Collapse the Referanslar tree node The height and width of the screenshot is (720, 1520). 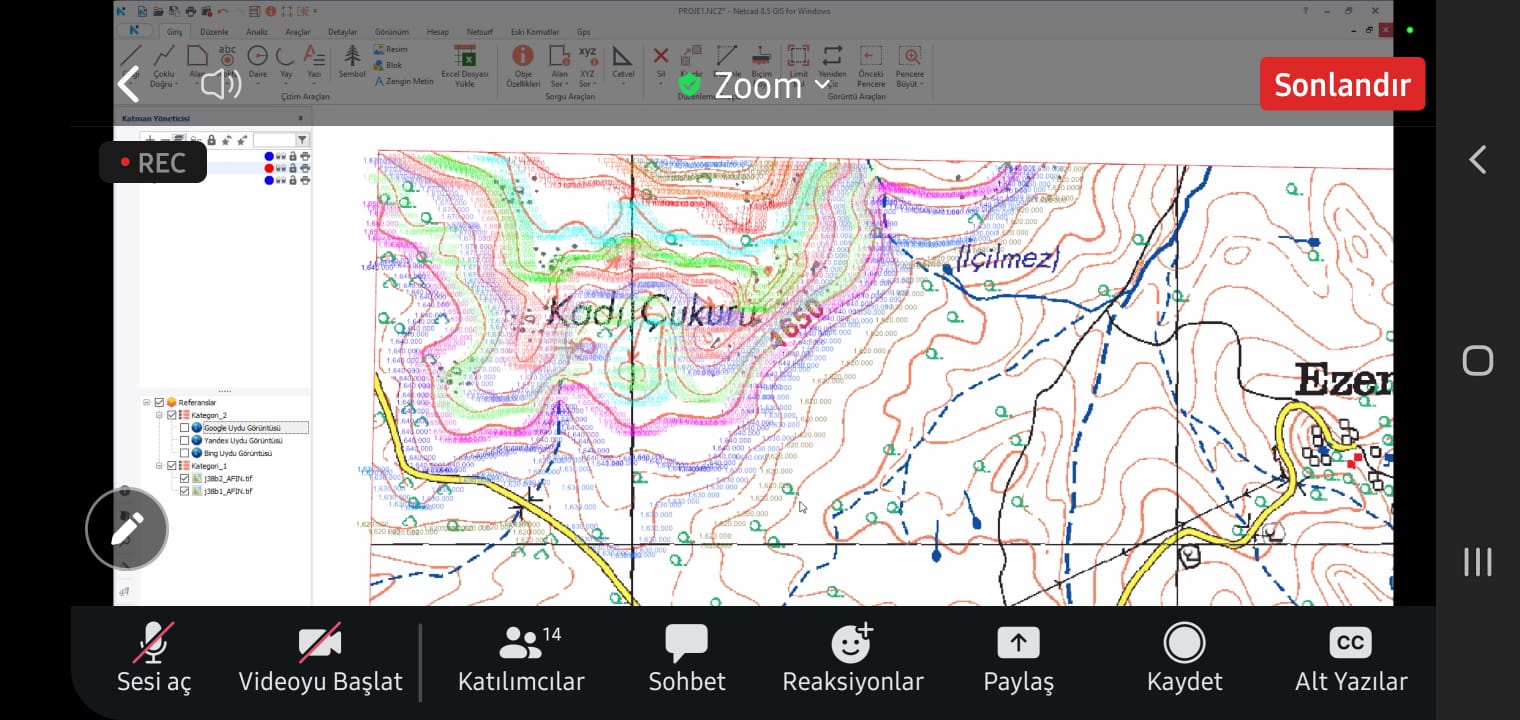click(x=147, y=403)
